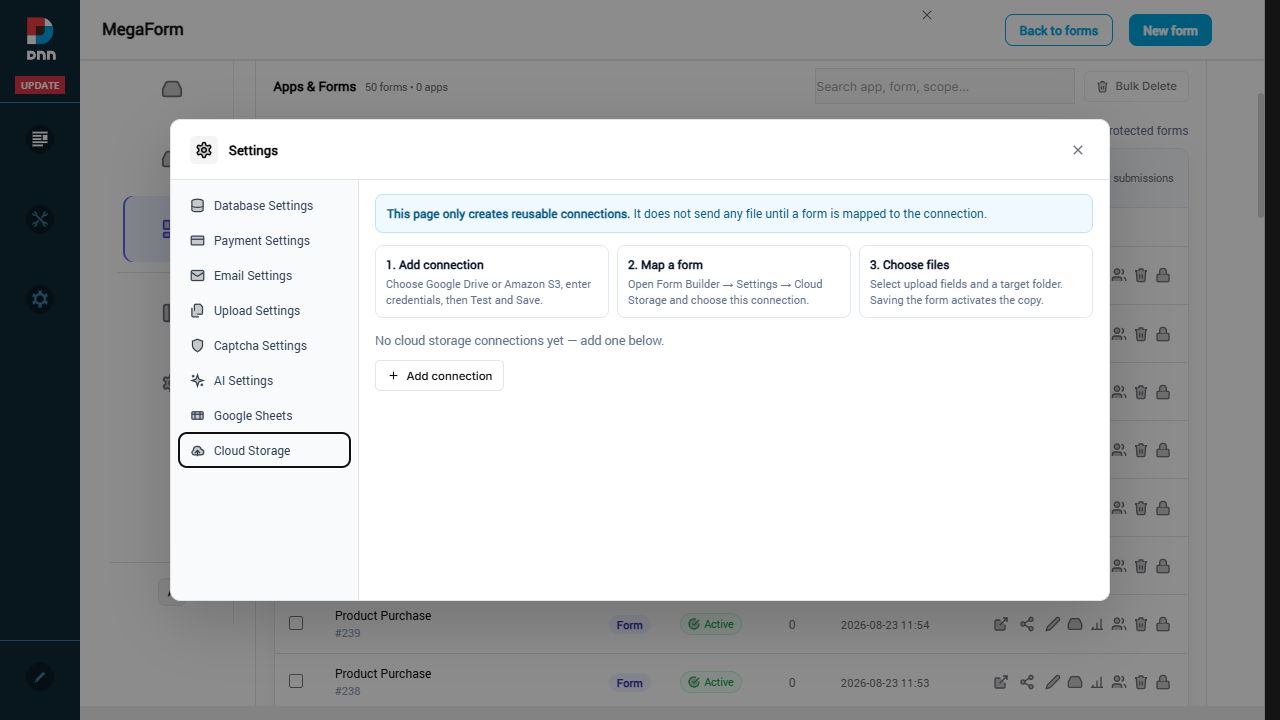Click date 2026-08-23 11:54
This screenshot has height=720, width=1280.
(x=885, y=625)
